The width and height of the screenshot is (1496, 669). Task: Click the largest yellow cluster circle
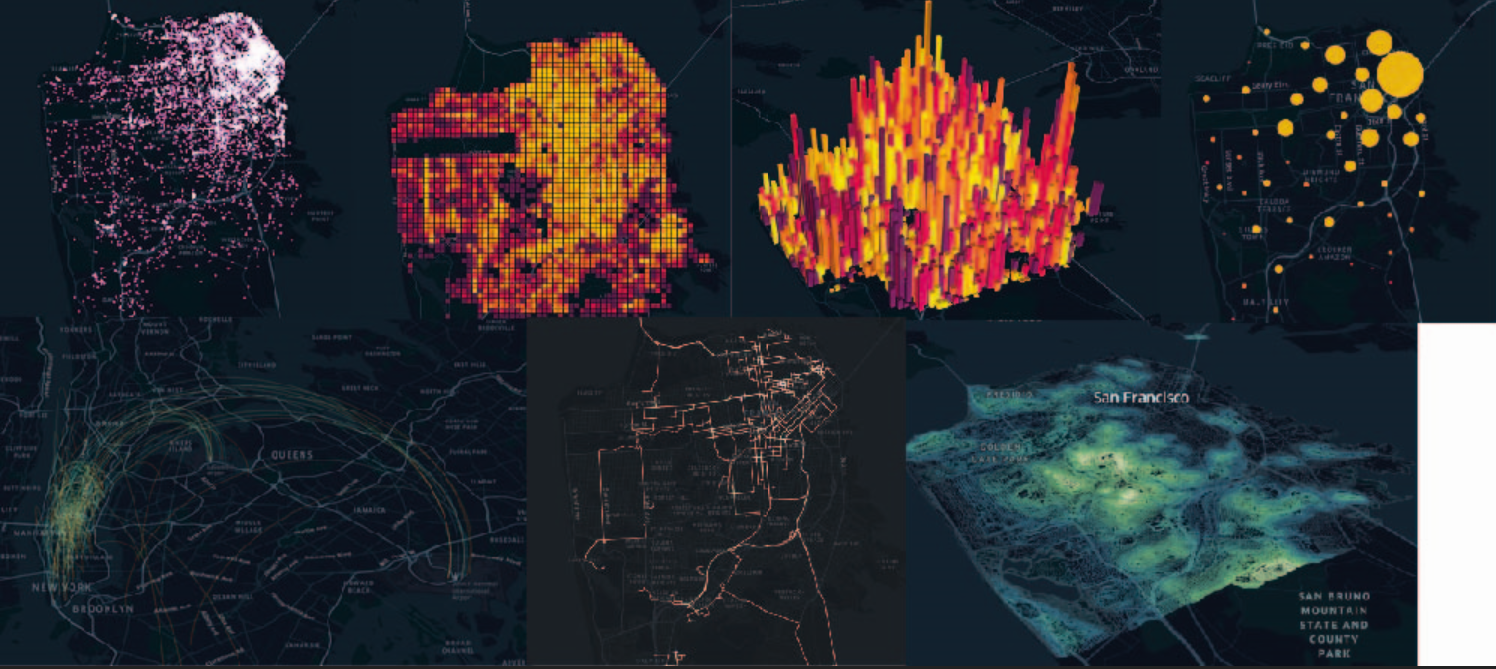click(x=1400, y=73)
